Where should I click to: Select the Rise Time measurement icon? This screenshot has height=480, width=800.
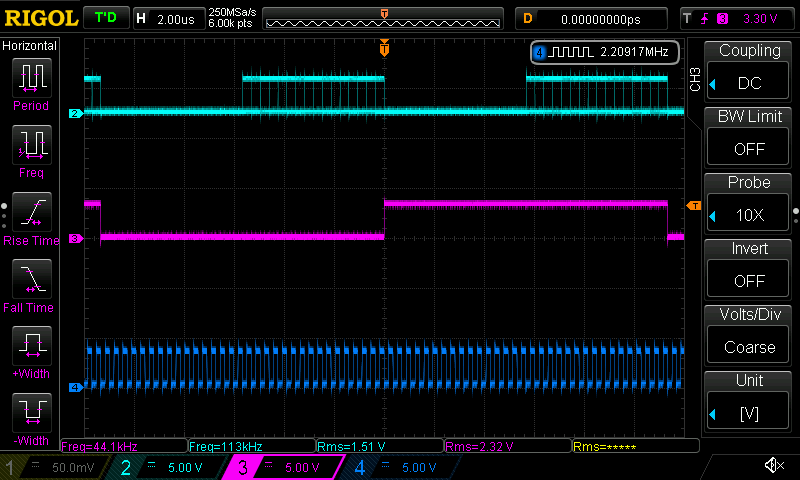pos(32,212)
